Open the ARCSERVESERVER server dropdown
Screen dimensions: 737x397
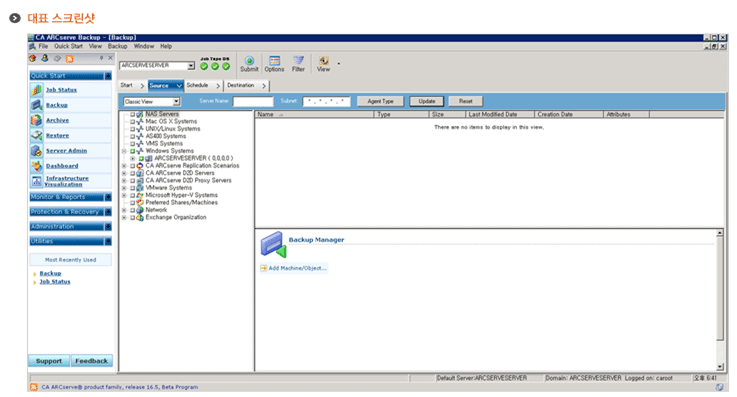coord(191,66)
